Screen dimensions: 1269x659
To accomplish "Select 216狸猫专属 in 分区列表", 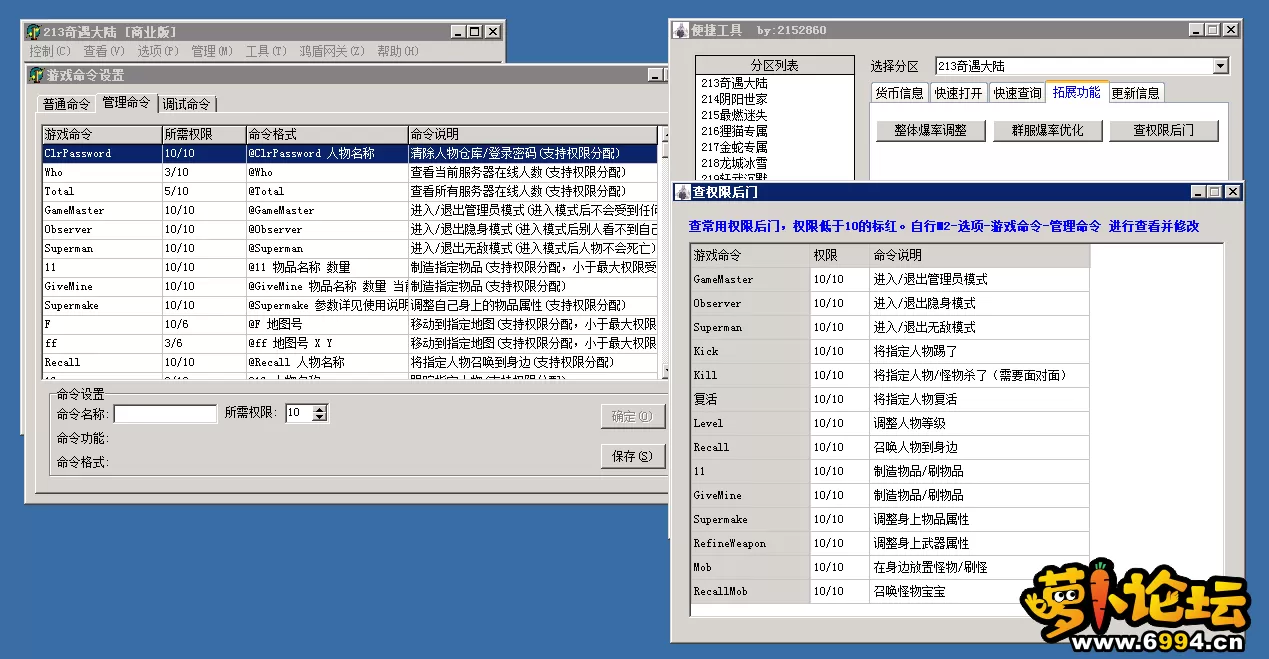I will (775, 131).
